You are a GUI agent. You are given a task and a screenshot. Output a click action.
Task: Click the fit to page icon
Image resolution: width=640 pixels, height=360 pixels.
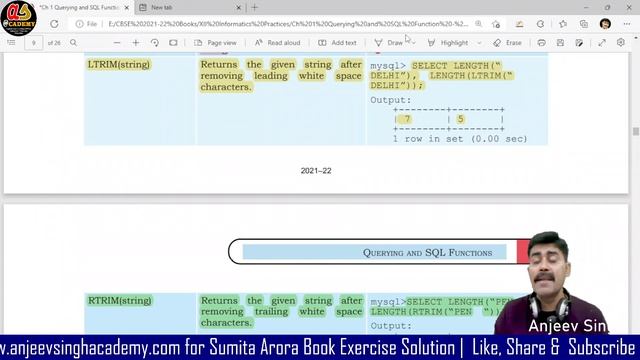click(173, 42)
